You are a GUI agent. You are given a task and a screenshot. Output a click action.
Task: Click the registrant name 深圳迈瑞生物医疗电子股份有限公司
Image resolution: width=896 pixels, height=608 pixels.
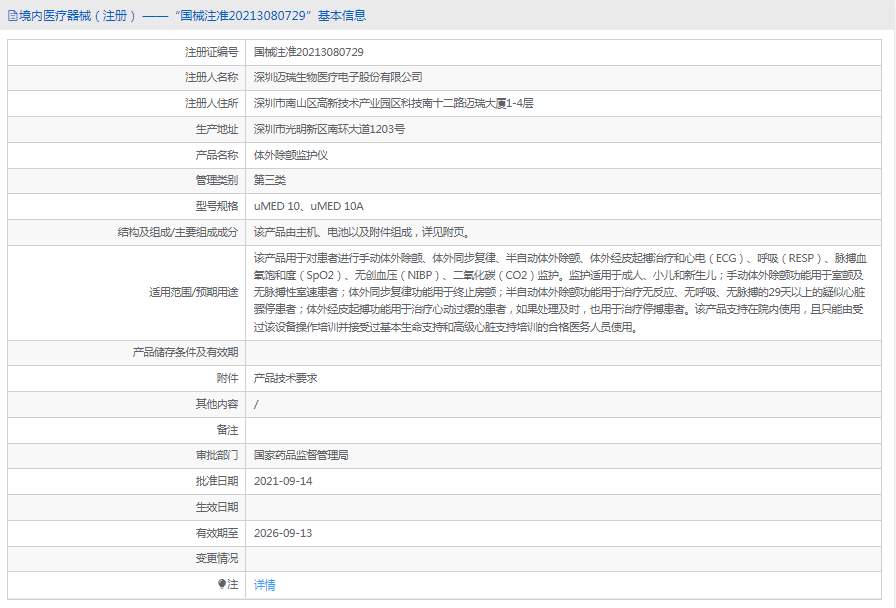338,77
